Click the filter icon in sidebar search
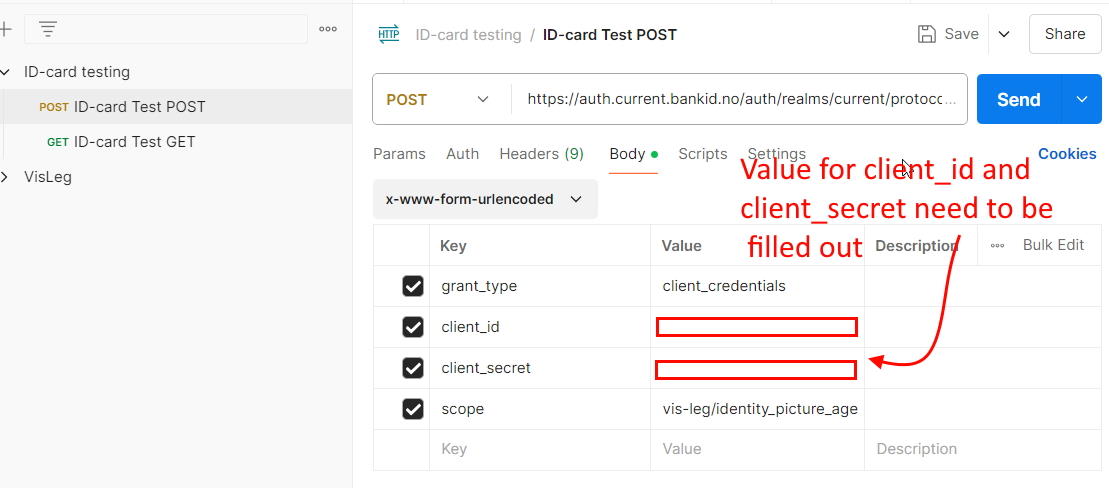This screenshot has height=488, width=1109. coord(47,29)
